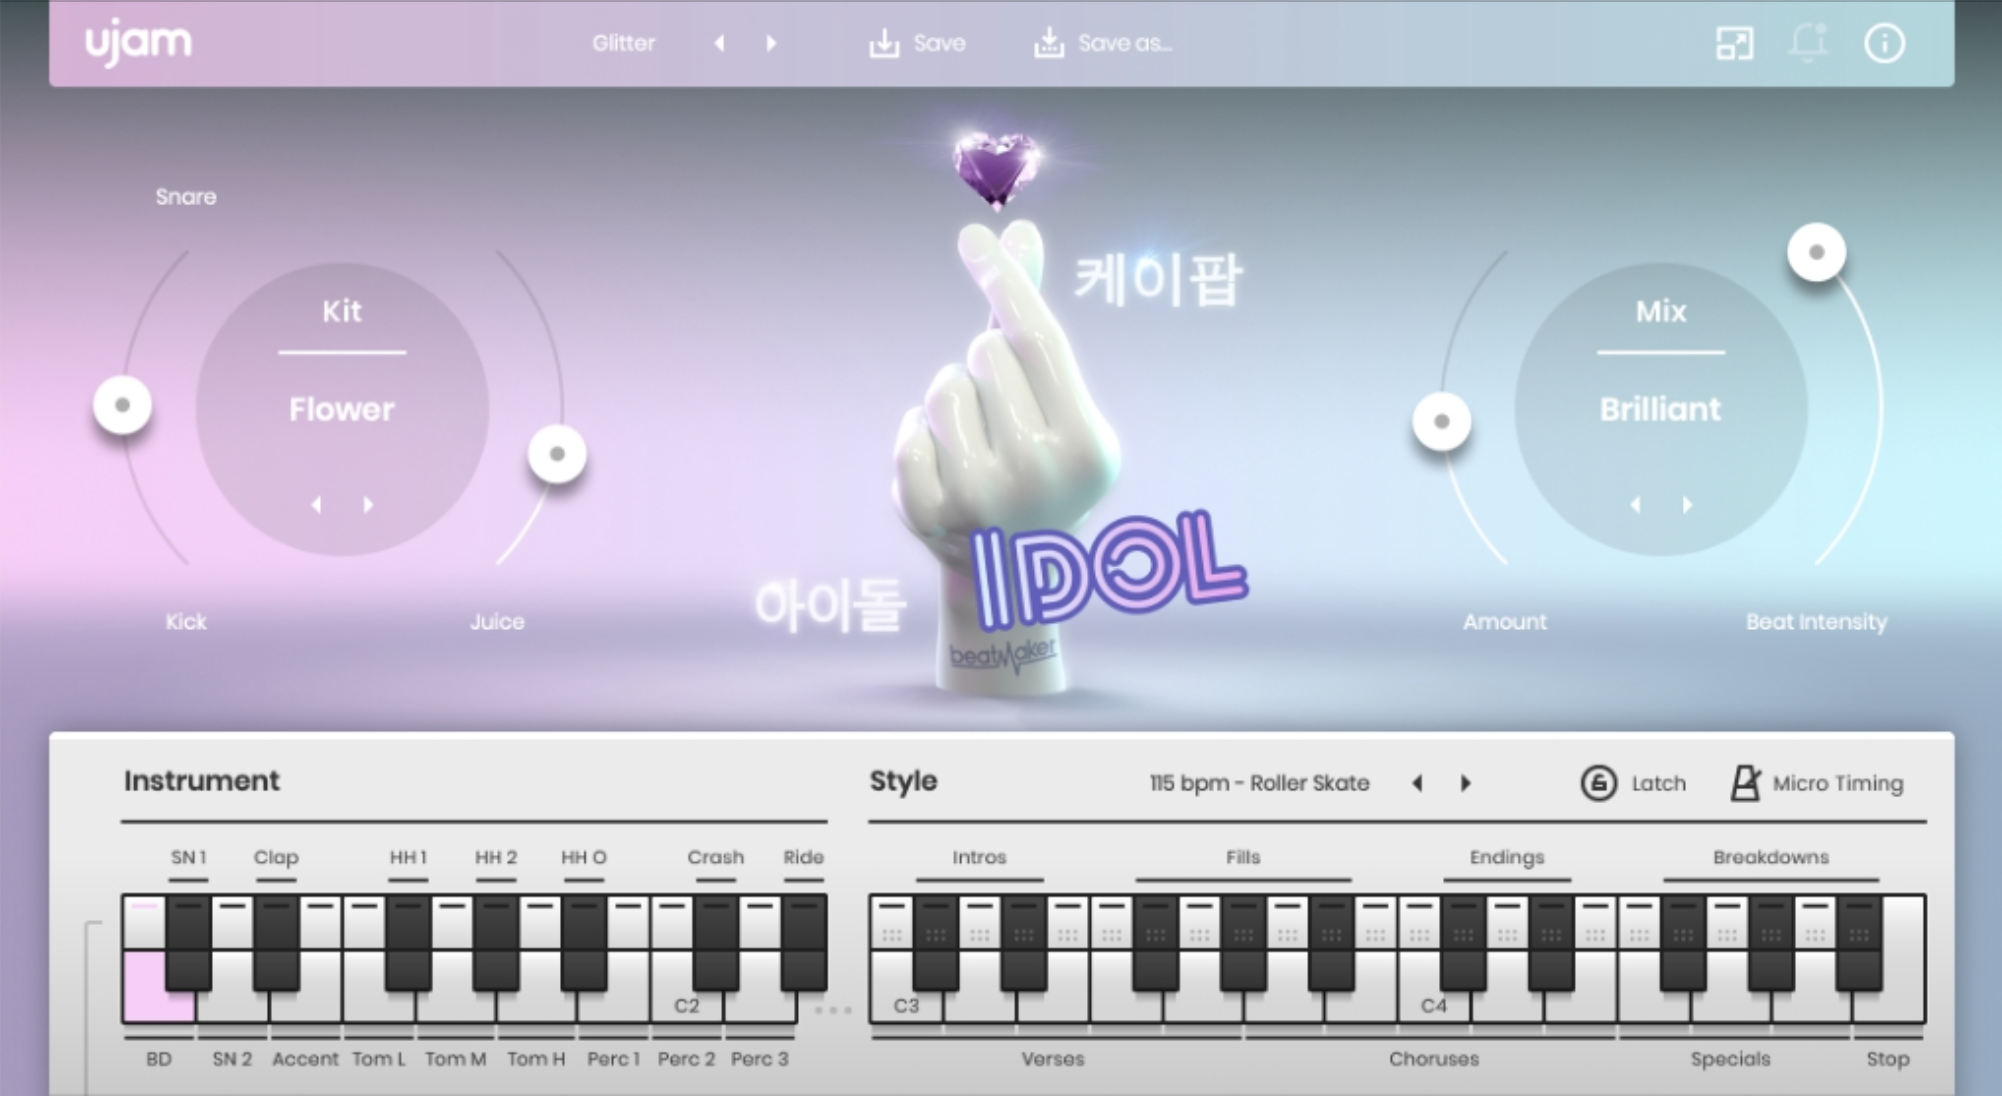This screenshot has width=2002, height=1096.
Task: Click Save as… button
Action: pyautogui.click(x=1102, y=43)
